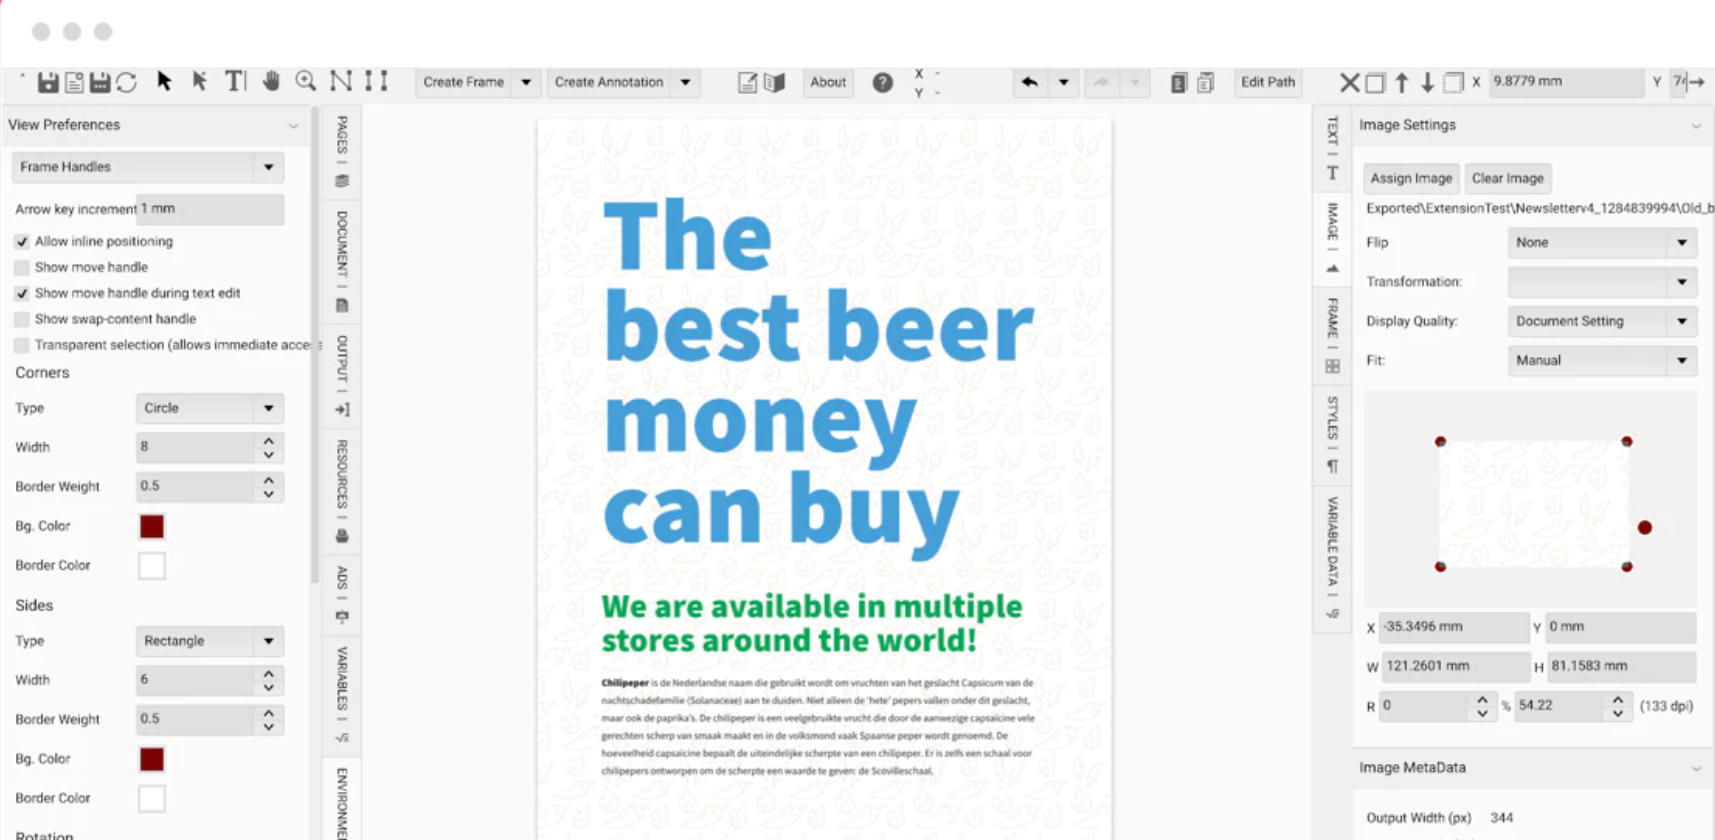Image resolution: width=1715 pixels, height=840 pixels.
Task: Click the Refresh circular arrows icon
Action: click(126, 82)
